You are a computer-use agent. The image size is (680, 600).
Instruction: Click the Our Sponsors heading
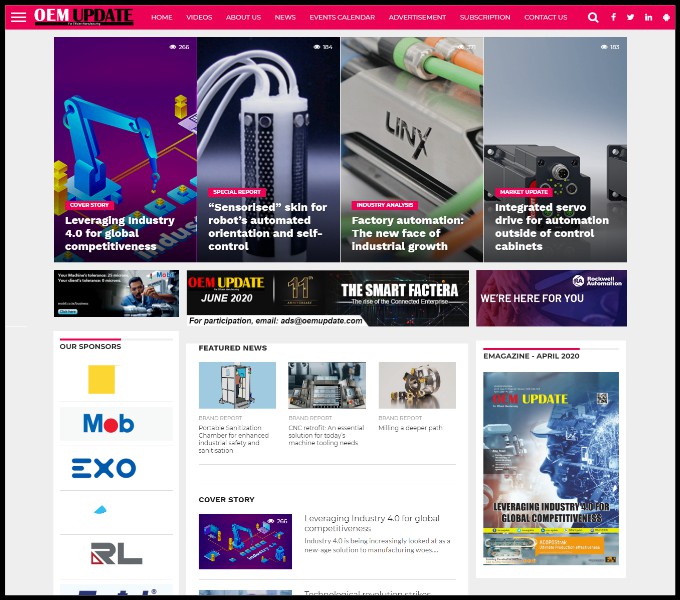click(x=90, y=346)
